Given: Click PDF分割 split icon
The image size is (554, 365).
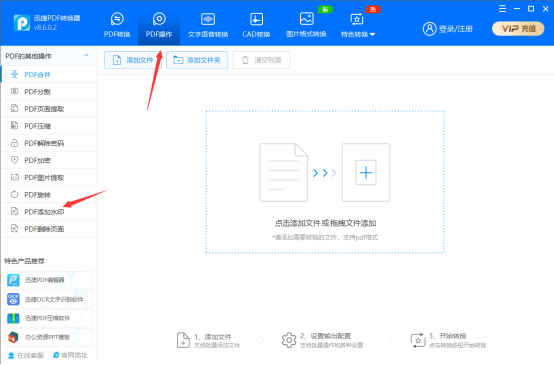Looking at the screenshot, I should tap(14, 91).
